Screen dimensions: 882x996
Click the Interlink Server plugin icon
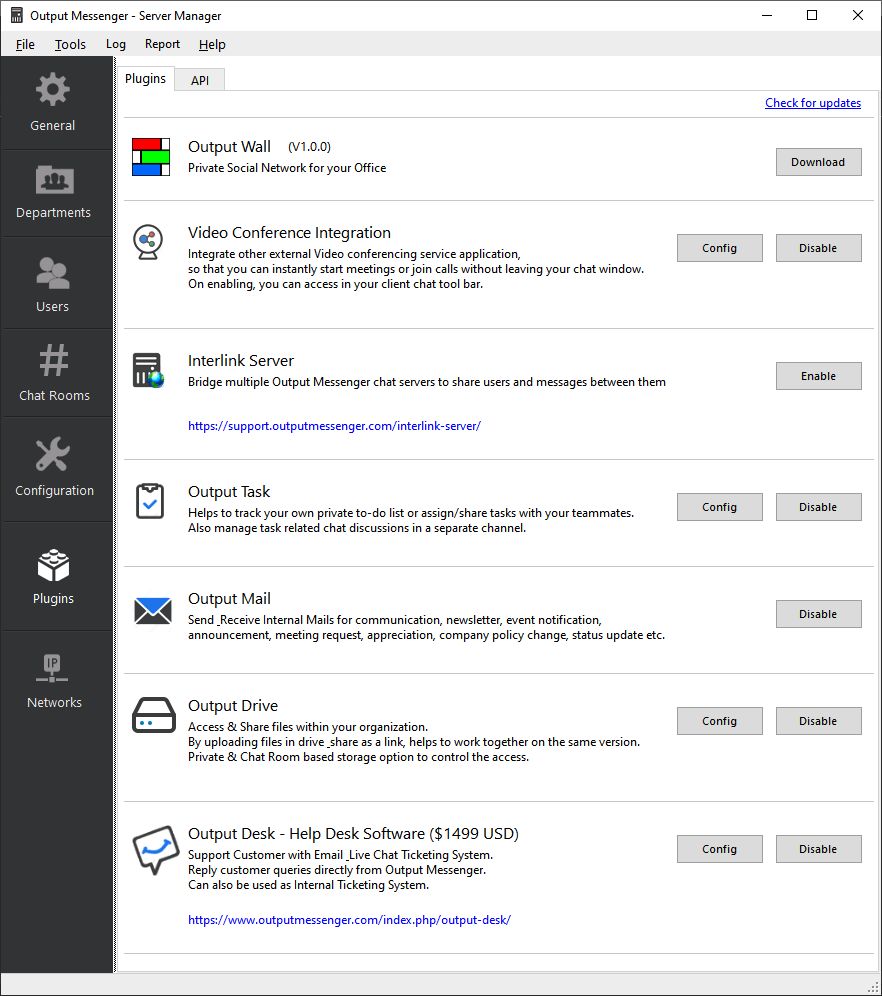click(x=149, y=370)
